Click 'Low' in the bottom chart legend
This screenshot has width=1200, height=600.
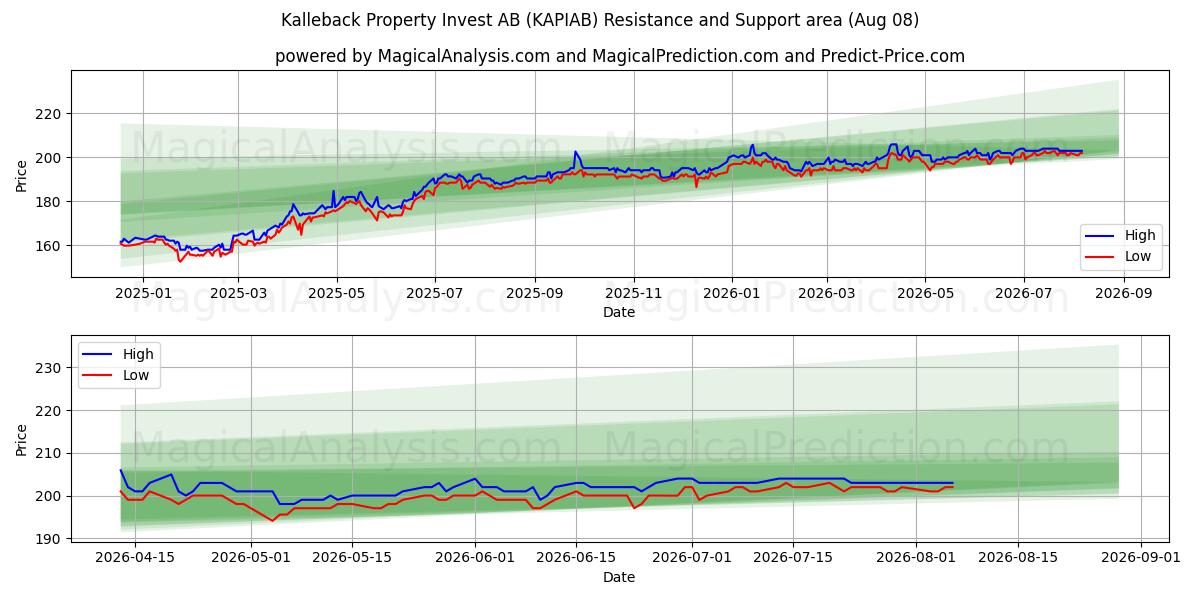pyautogui.click(x=136, y=375)
